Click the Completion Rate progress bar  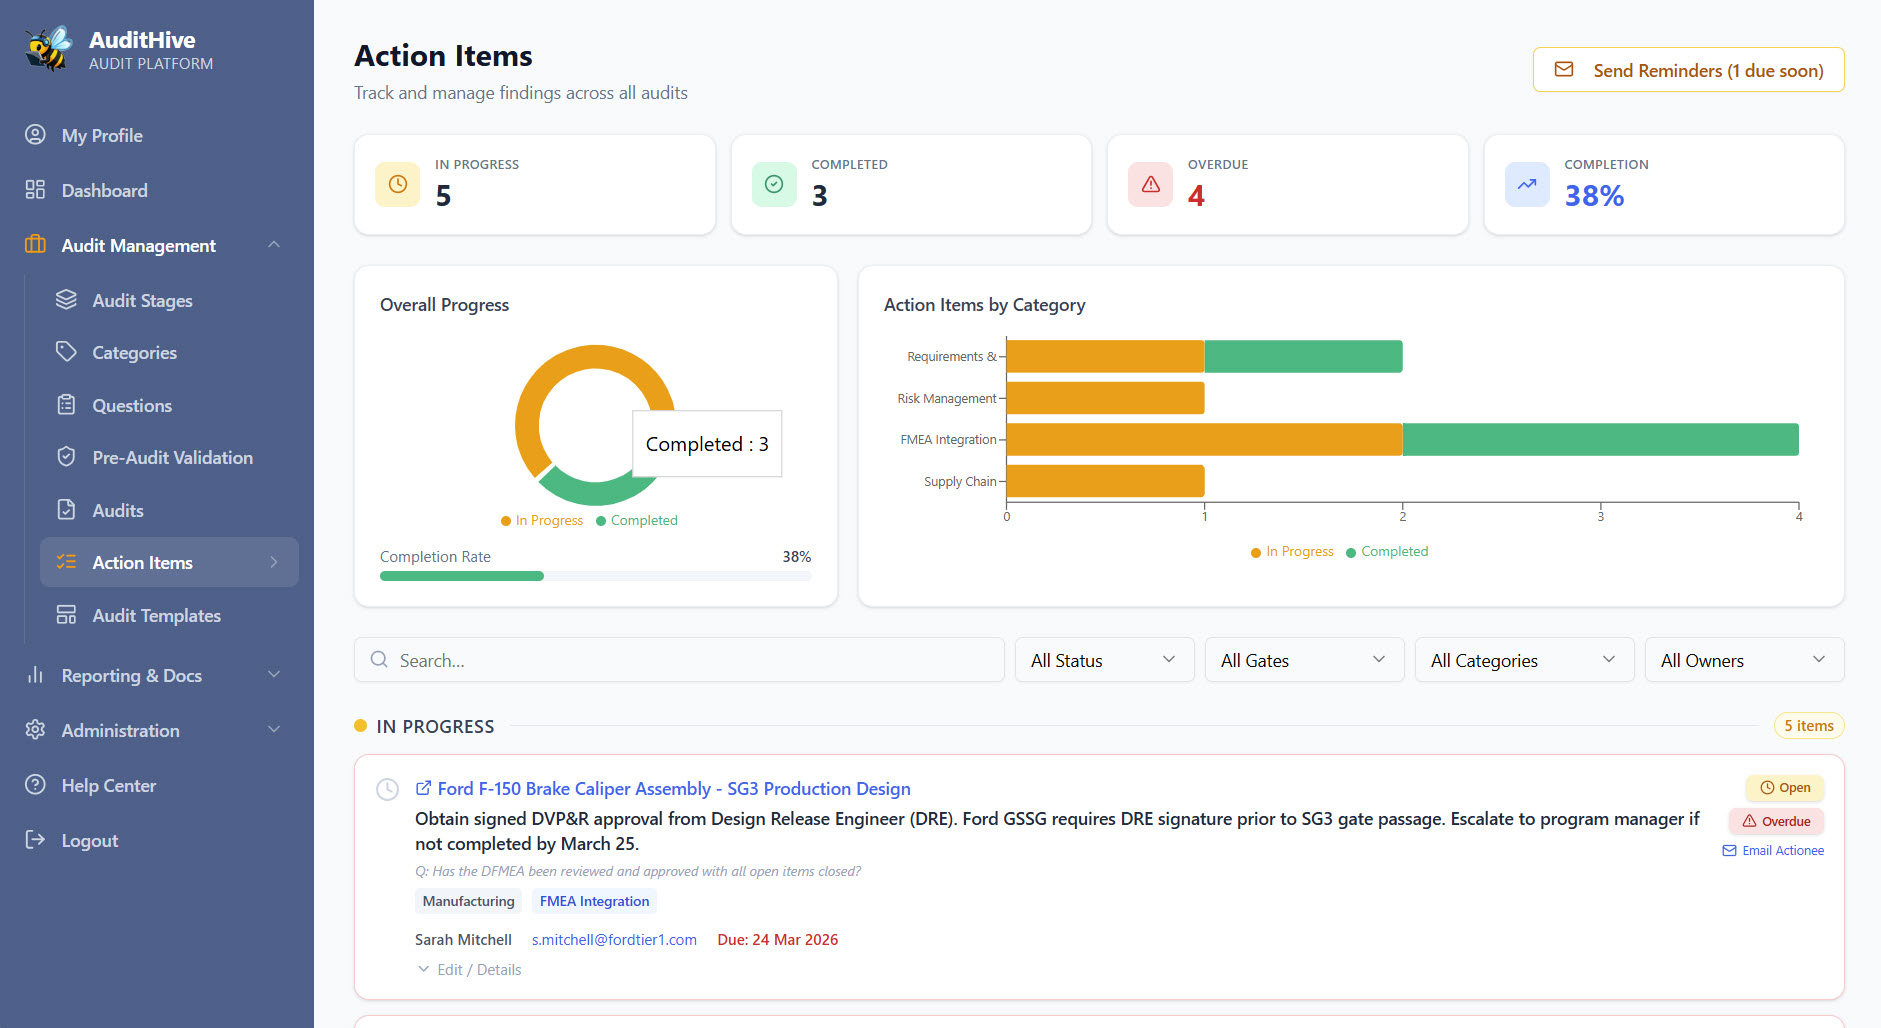tap(595, 576)
